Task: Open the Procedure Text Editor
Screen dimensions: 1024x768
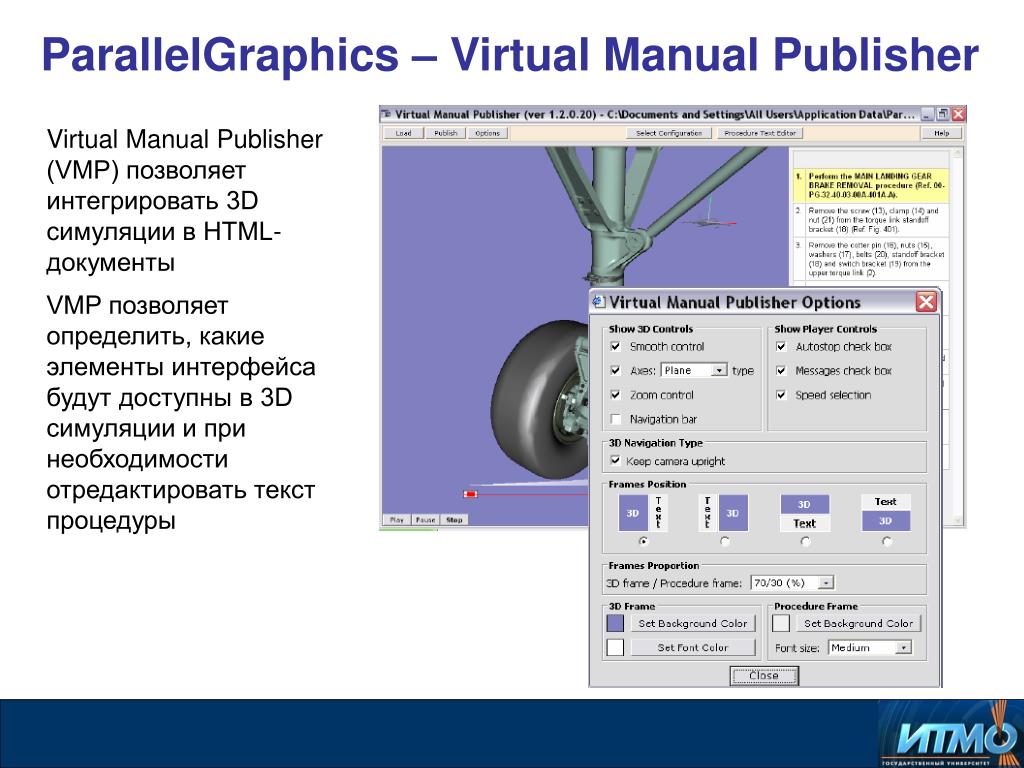Action: 760,133
